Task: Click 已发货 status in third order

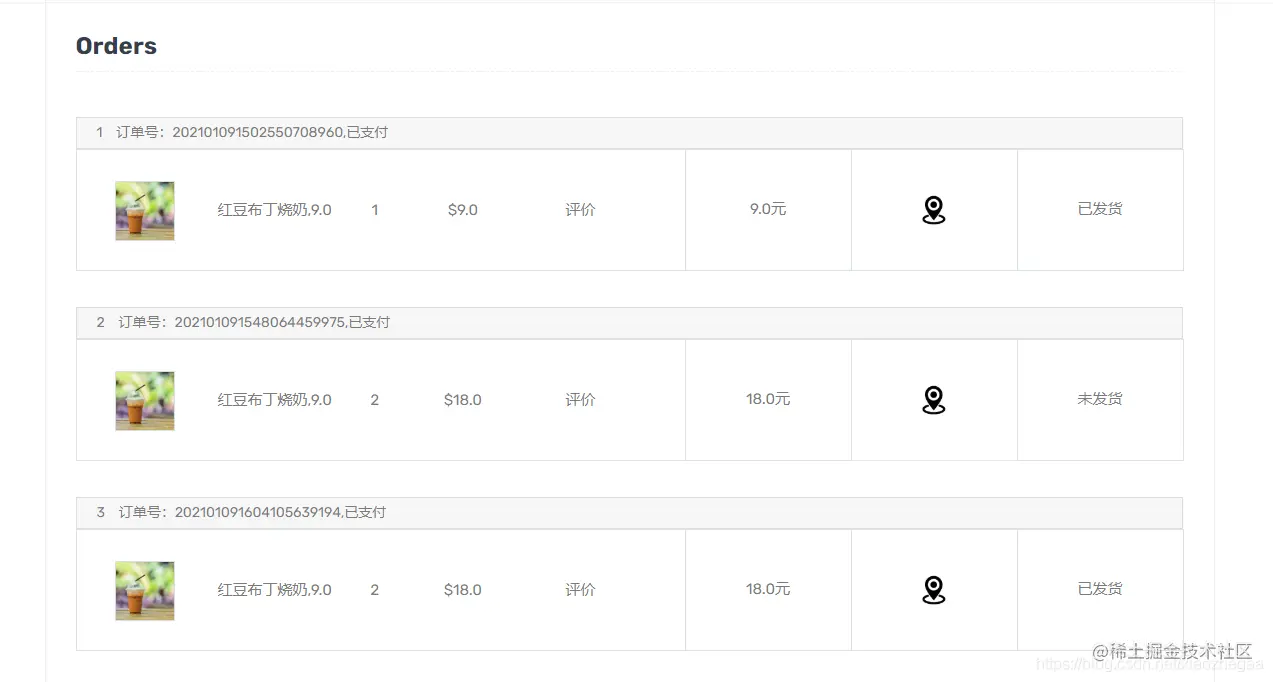Action: click(x=1100, y=589)
